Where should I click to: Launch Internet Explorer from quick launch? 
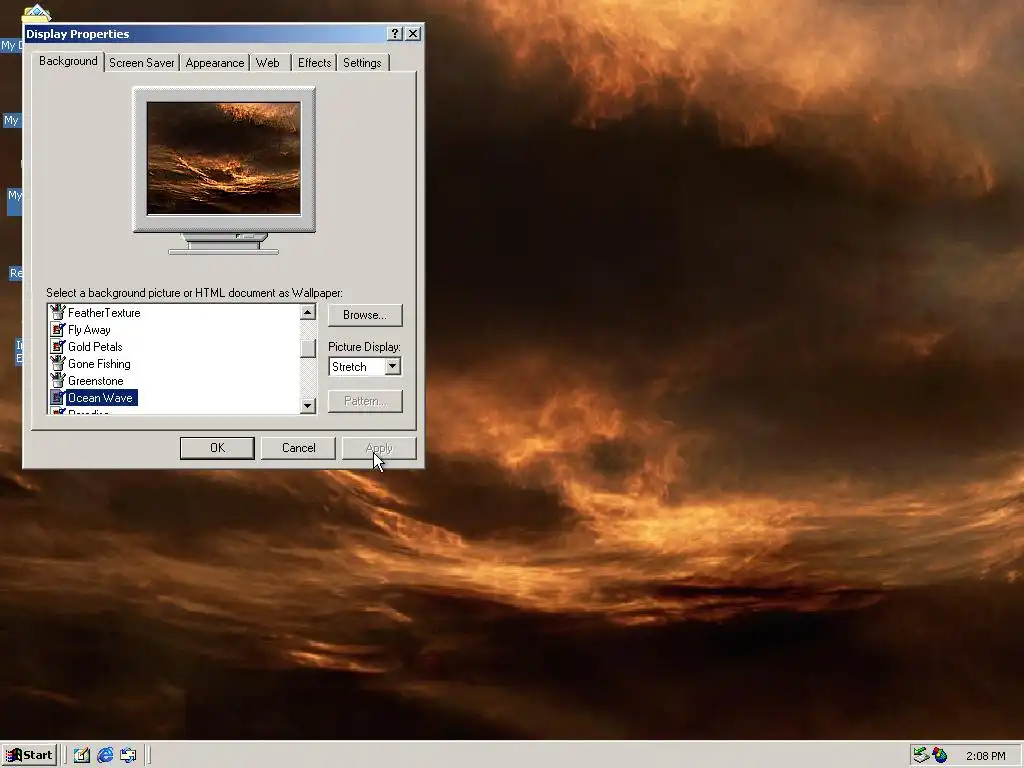[x=105, y=755]
